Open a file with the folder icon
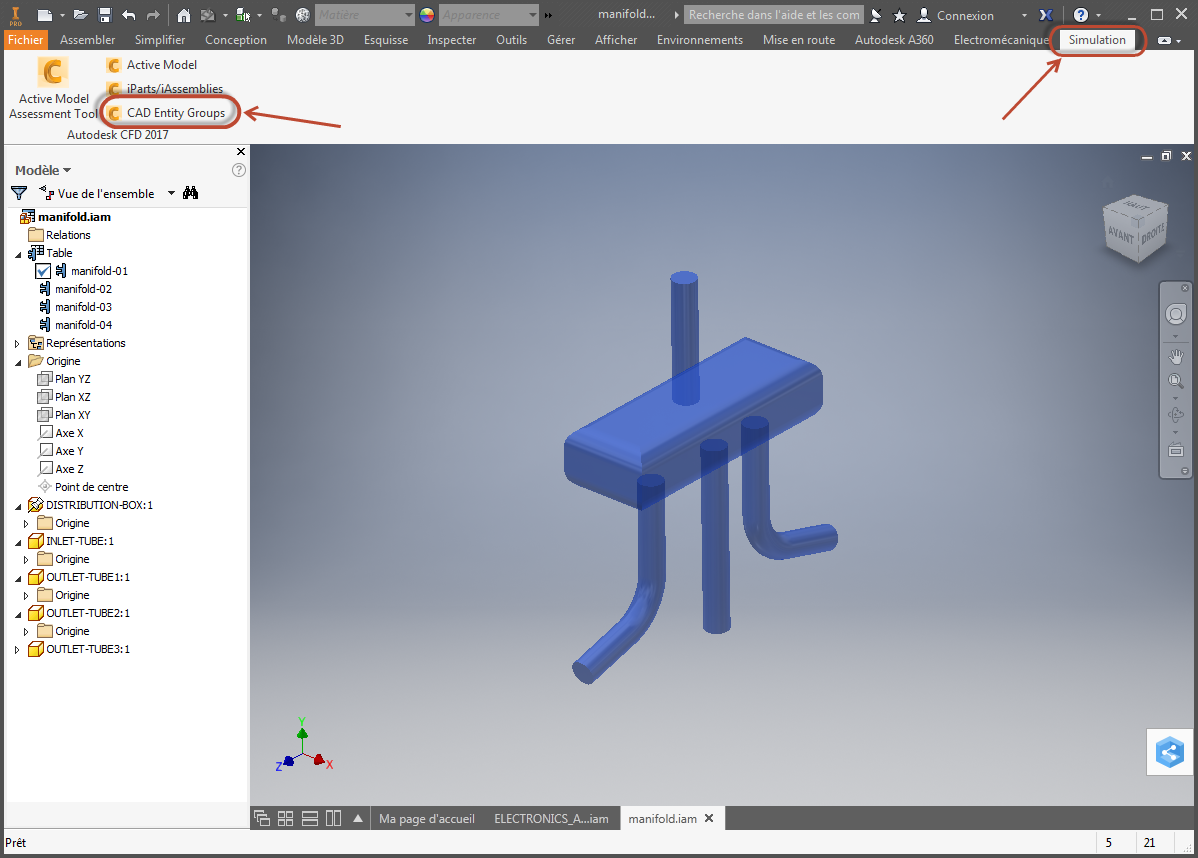This screenshot has height=858, width=1198. 80,15
